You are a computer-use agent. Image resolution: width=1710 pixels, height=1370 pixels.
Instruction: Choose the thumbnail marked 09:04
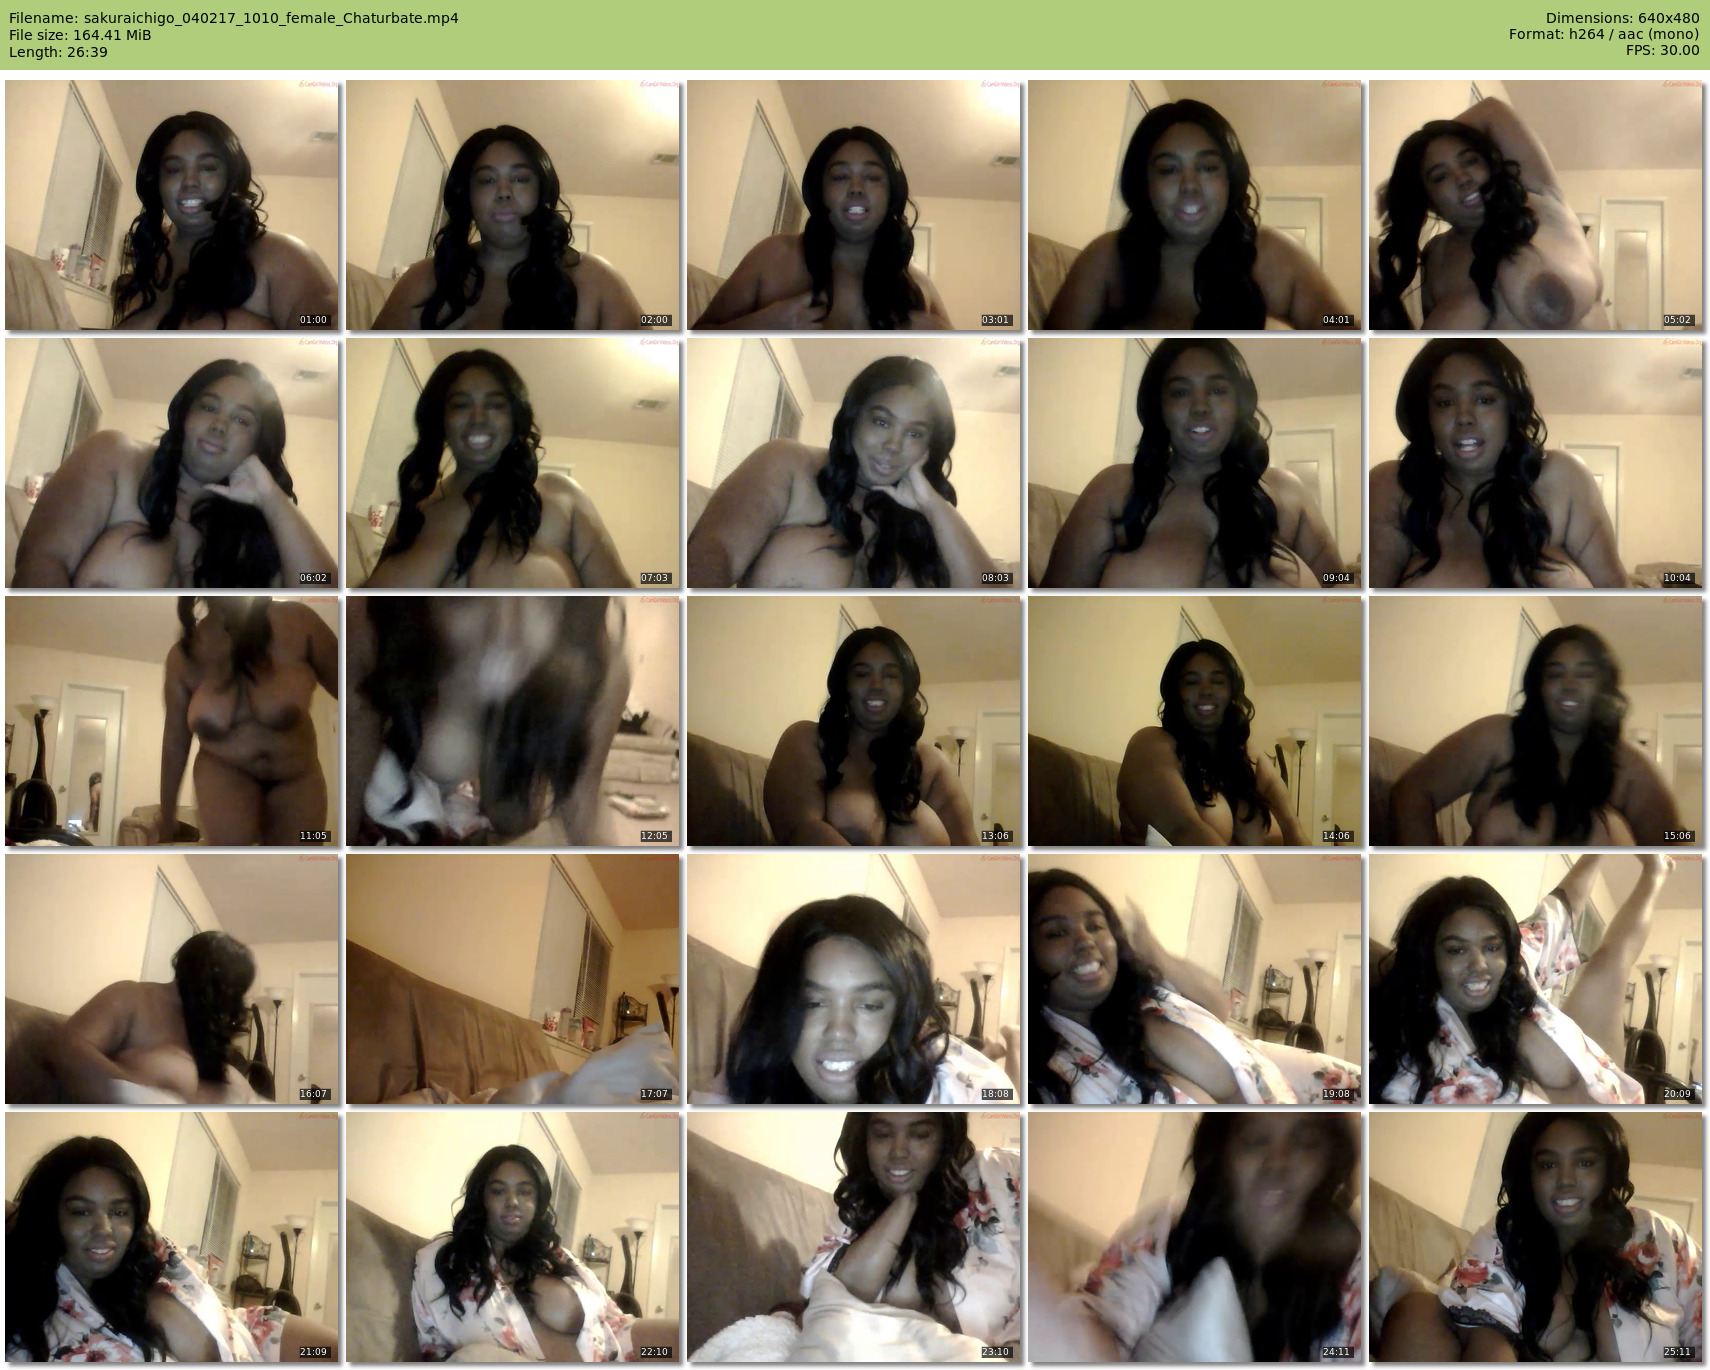tap(1195, 463)
